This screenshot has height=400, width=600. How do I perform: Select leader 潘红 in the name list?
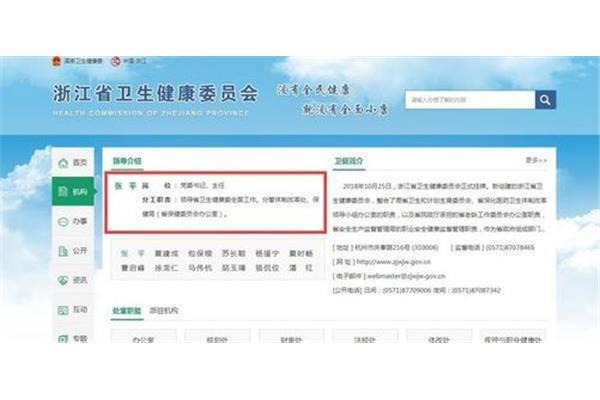(x=301, y=268)
